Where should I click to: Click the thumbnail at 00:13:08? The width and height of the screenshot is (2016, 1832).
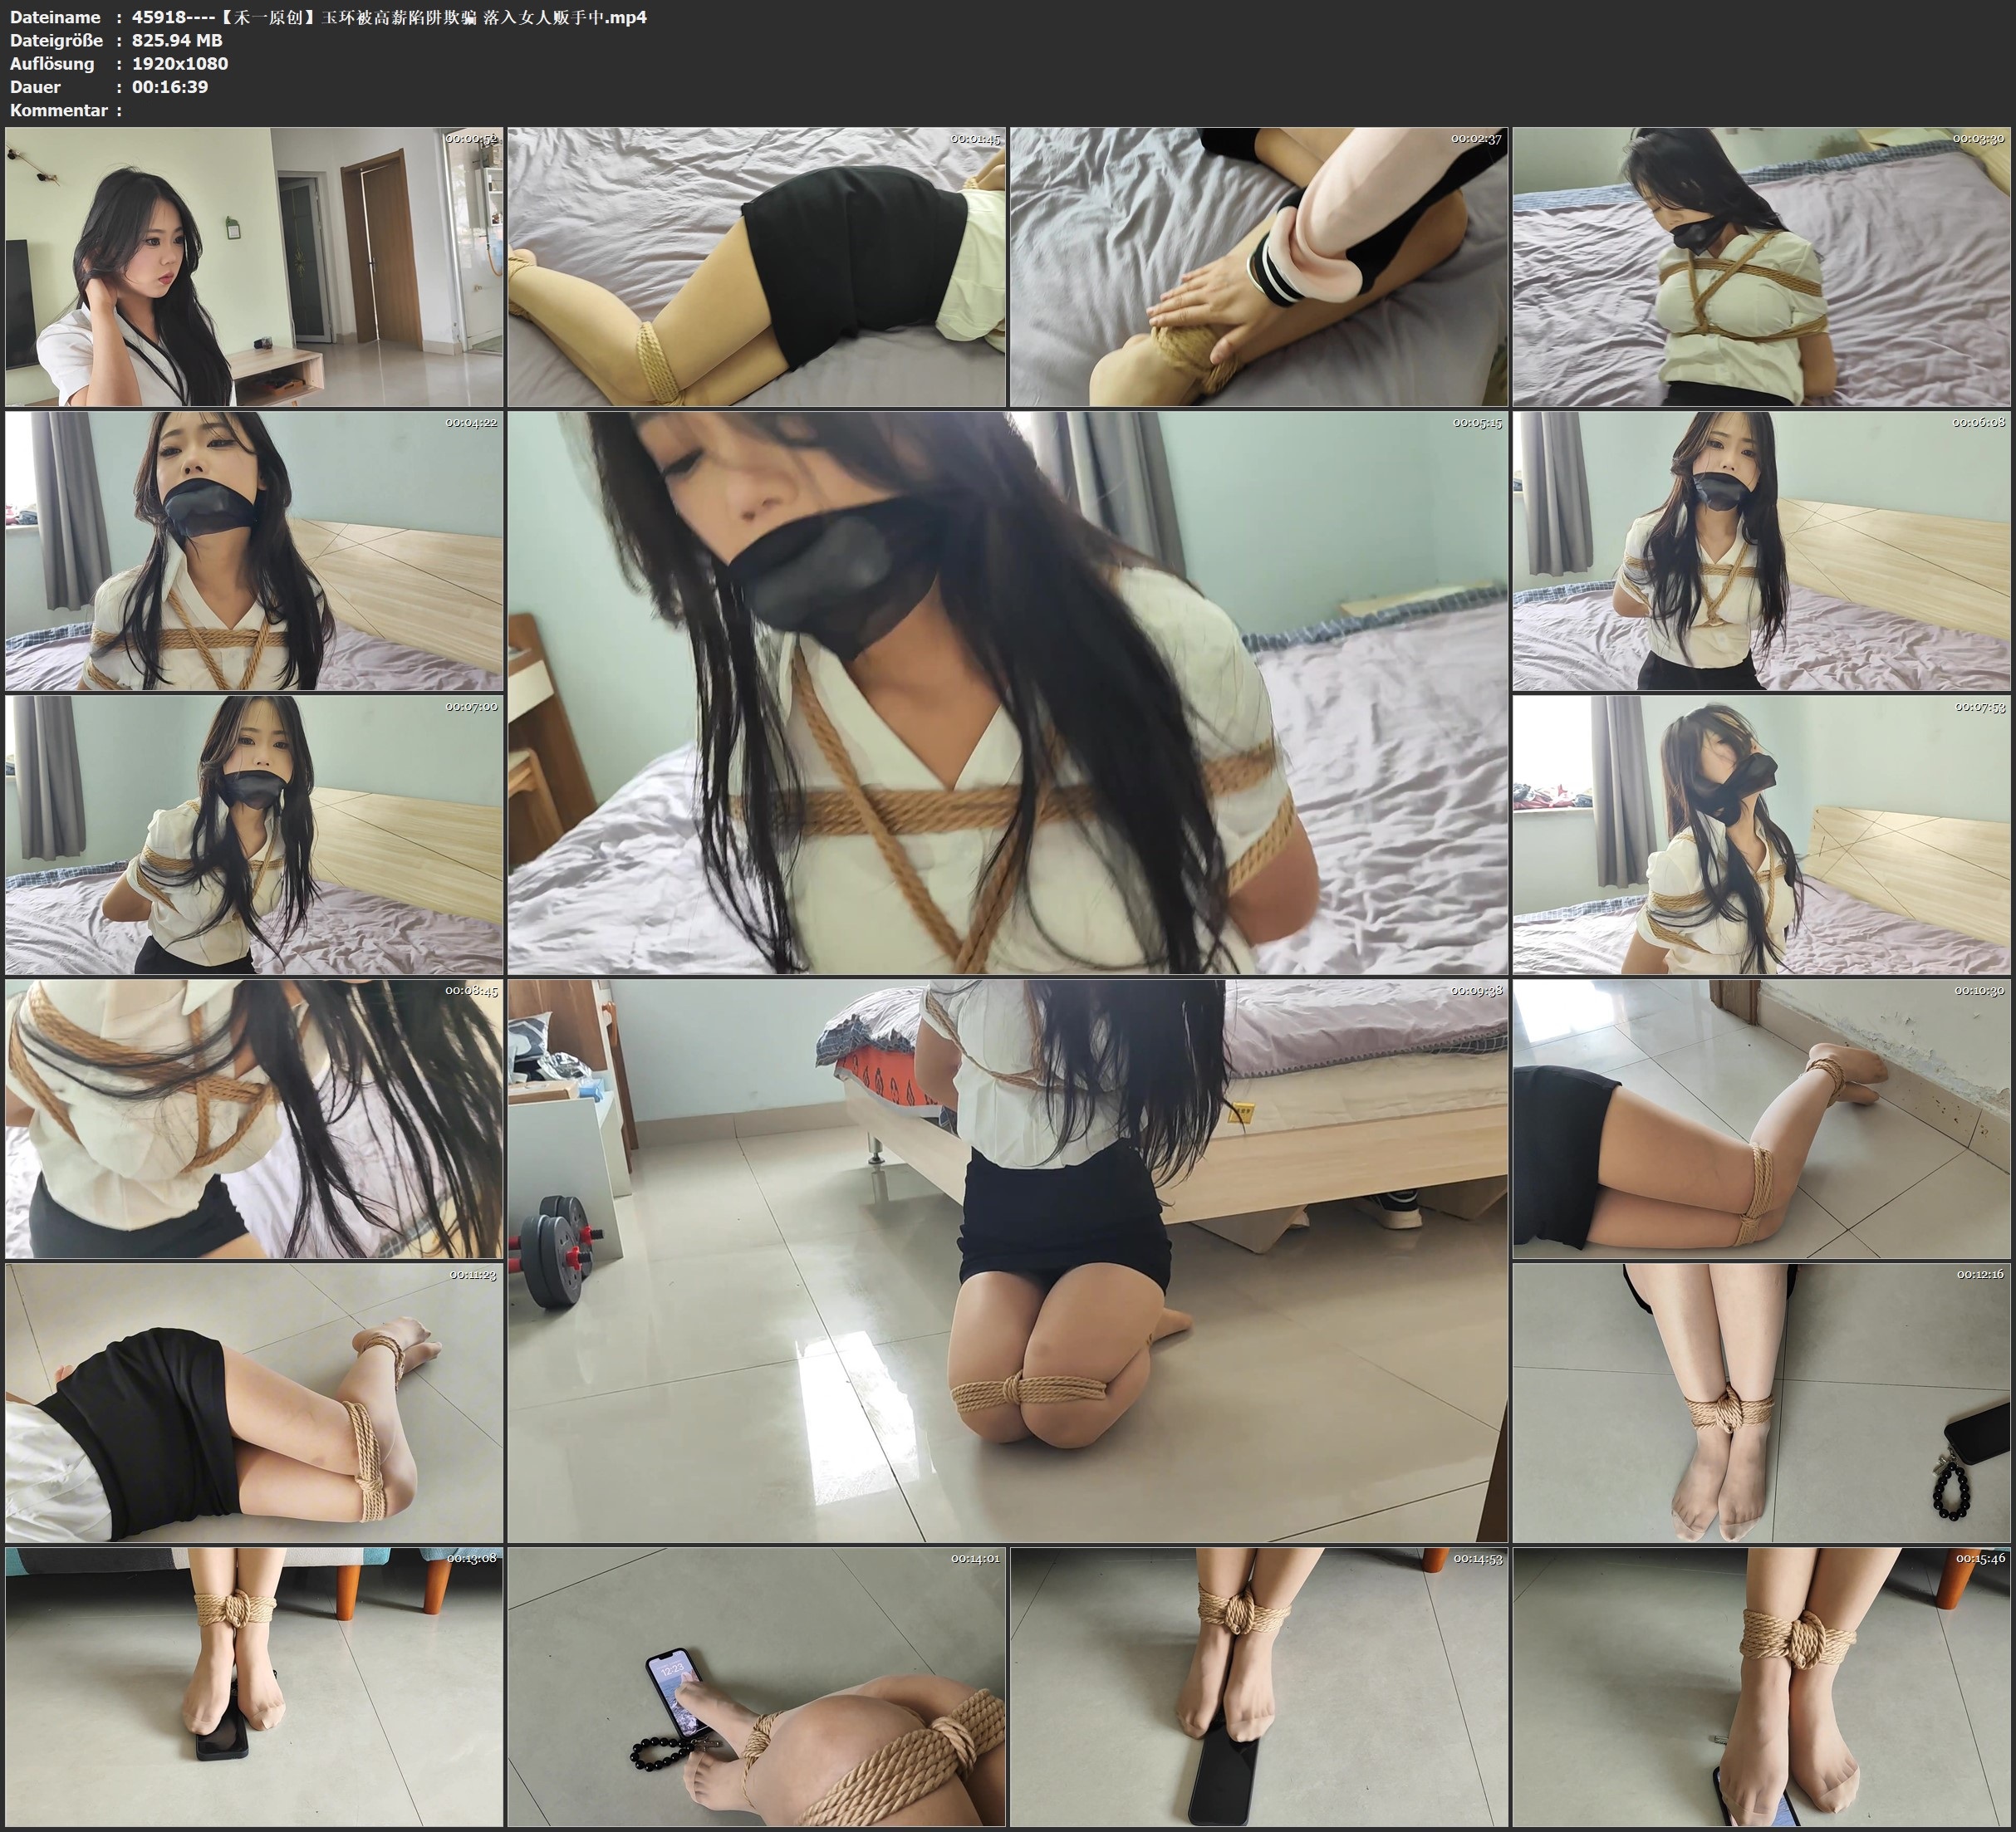pyautogui.click(x=254, y=1687)
